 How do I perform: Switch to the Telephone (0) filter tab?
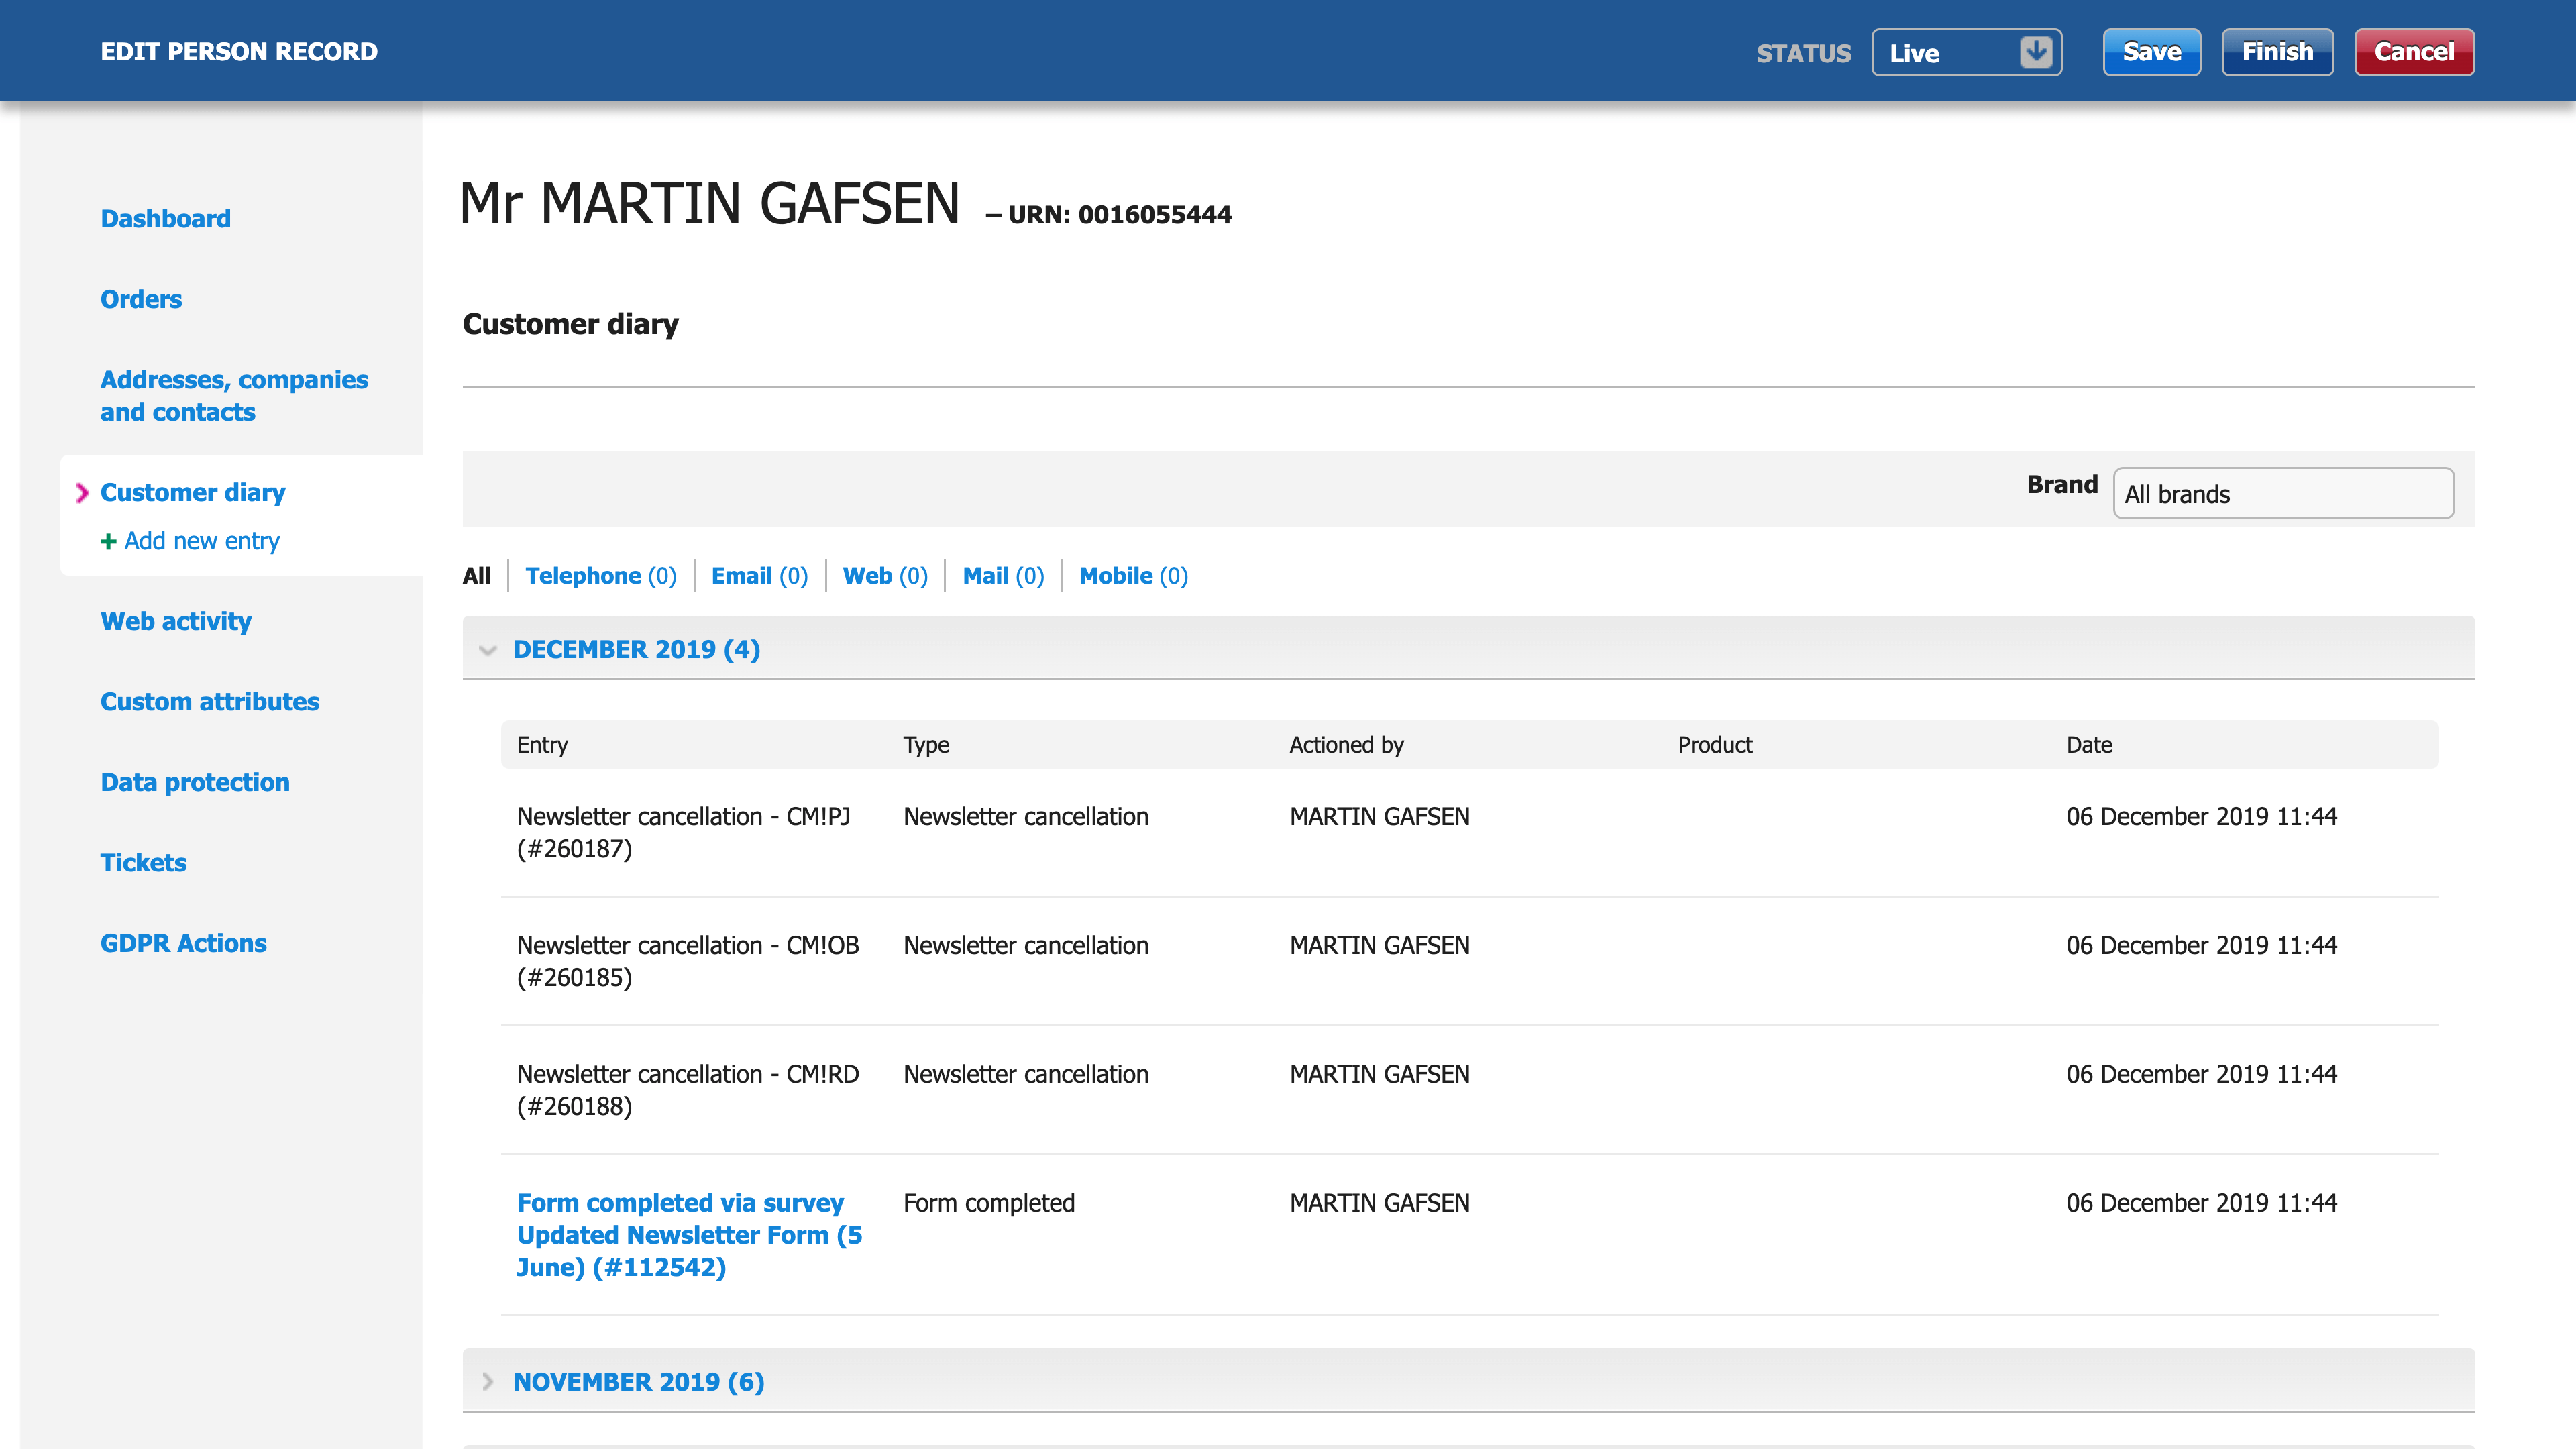pos(600,576)
